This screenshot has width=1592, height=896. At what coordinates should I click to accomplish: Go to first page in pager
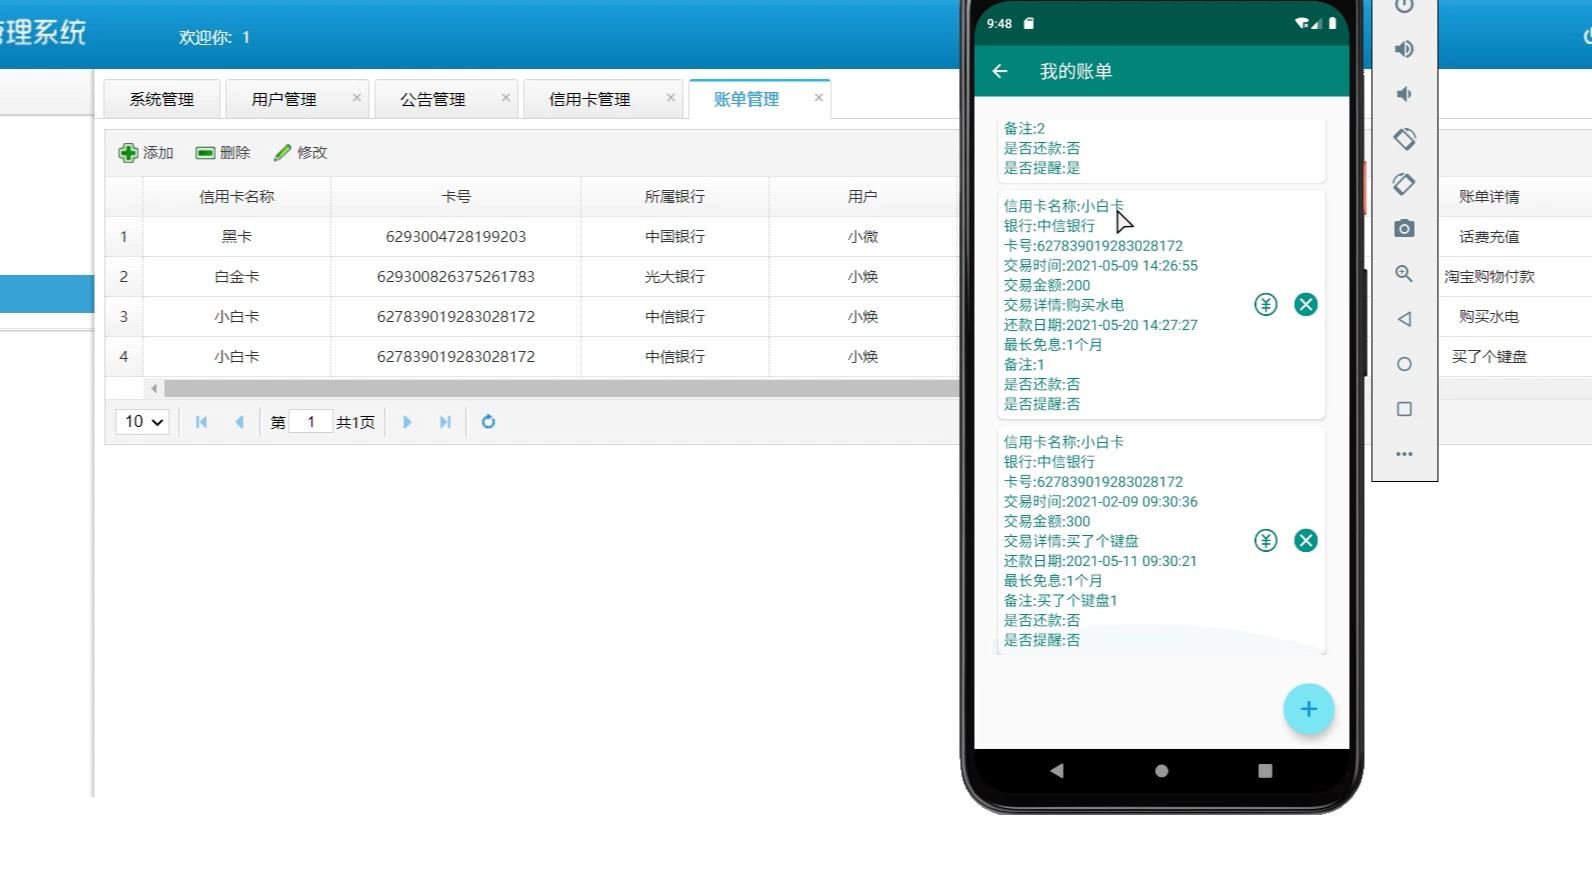tap(201, 422)
